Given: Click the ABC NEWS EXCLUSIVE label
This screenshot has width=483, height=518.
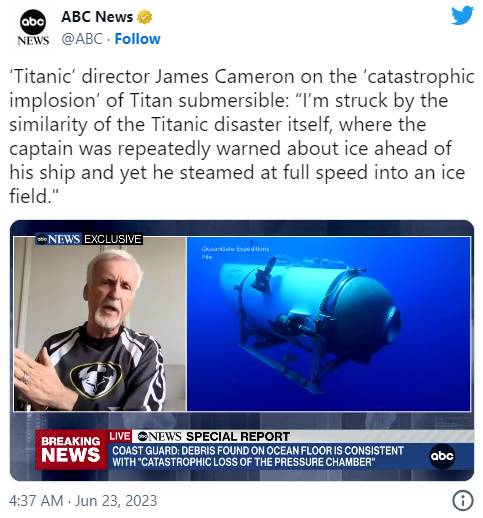Looking at the screenshot, I should click(x=89, y=239).
